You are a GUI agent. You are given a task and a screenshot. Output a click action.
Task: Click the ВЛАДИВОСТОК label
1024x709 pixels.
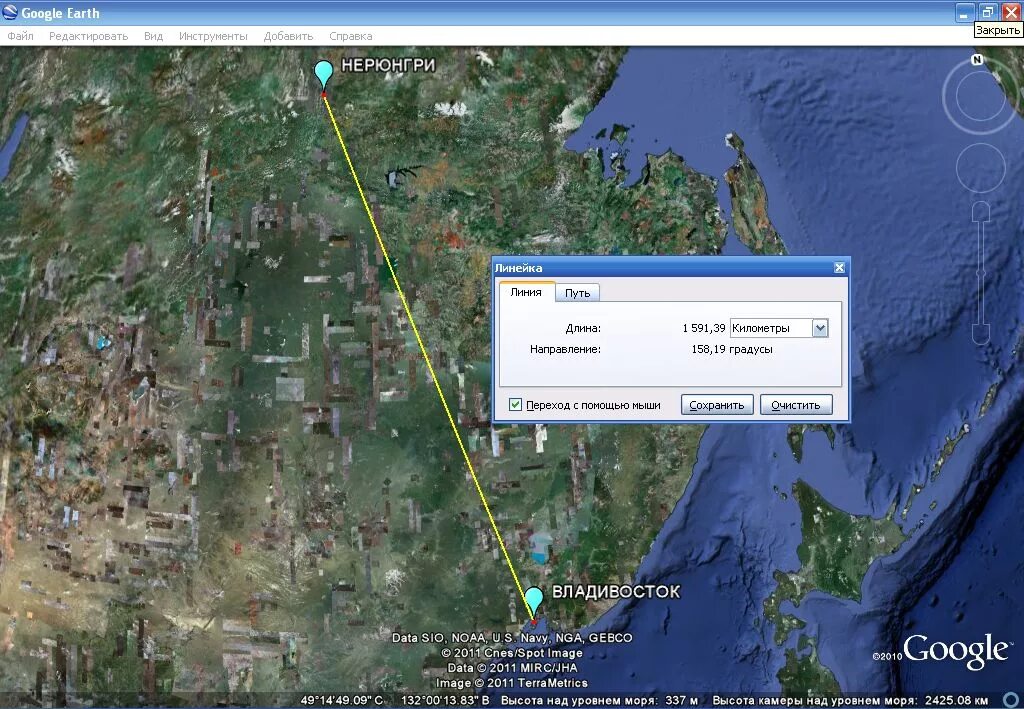point(616,591)
